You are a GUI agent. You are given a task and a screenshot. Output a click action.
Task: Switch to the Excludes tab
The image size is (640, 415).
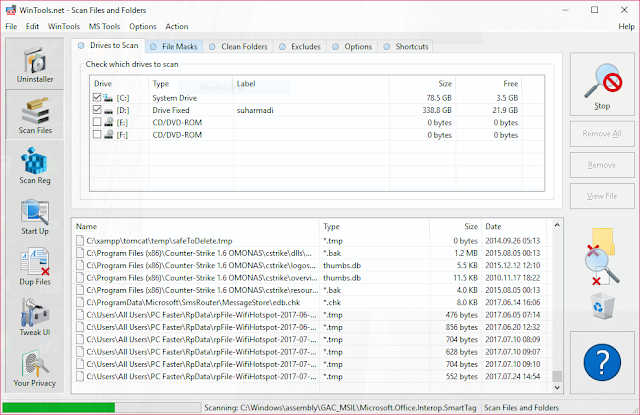tap(300, 47)
